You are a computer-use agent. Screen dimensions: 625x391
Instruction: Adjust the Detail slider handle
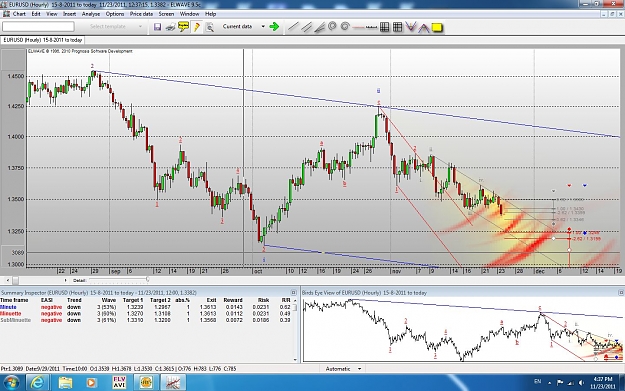coord(147,280)
